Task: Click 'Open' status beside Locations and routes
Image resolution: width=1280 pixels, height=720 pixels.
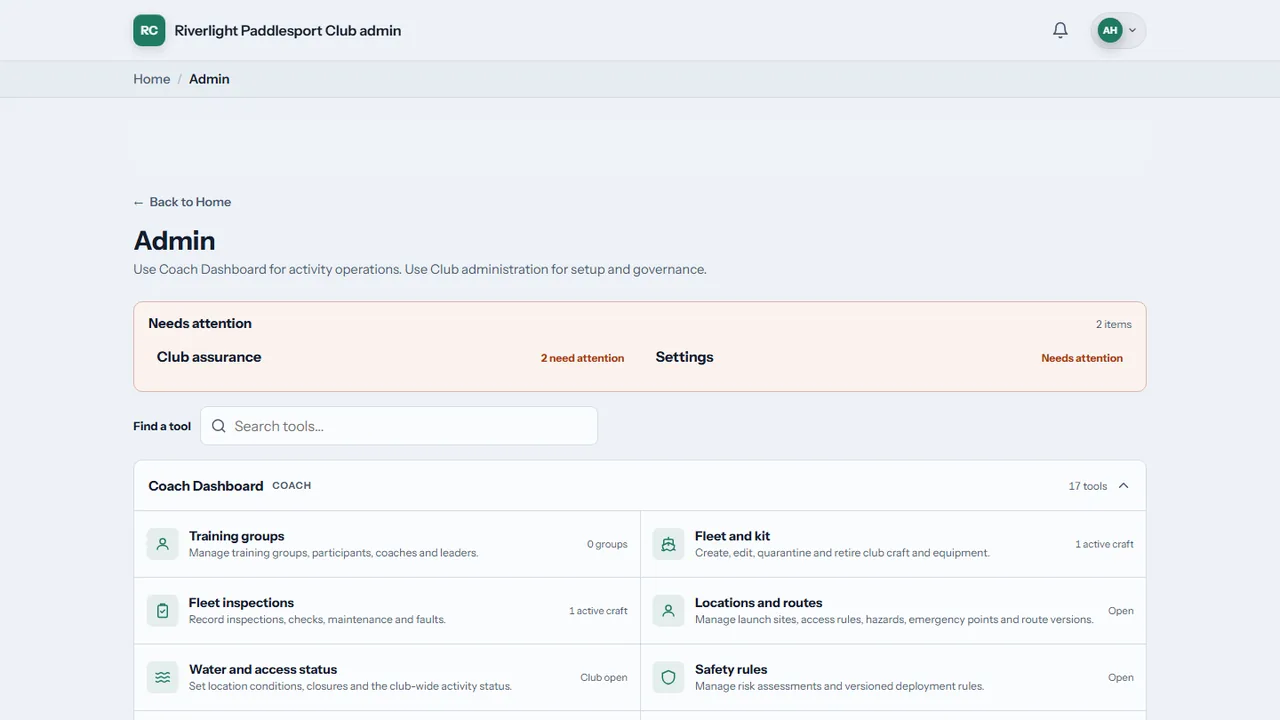Action: (x=1121, y=611)
